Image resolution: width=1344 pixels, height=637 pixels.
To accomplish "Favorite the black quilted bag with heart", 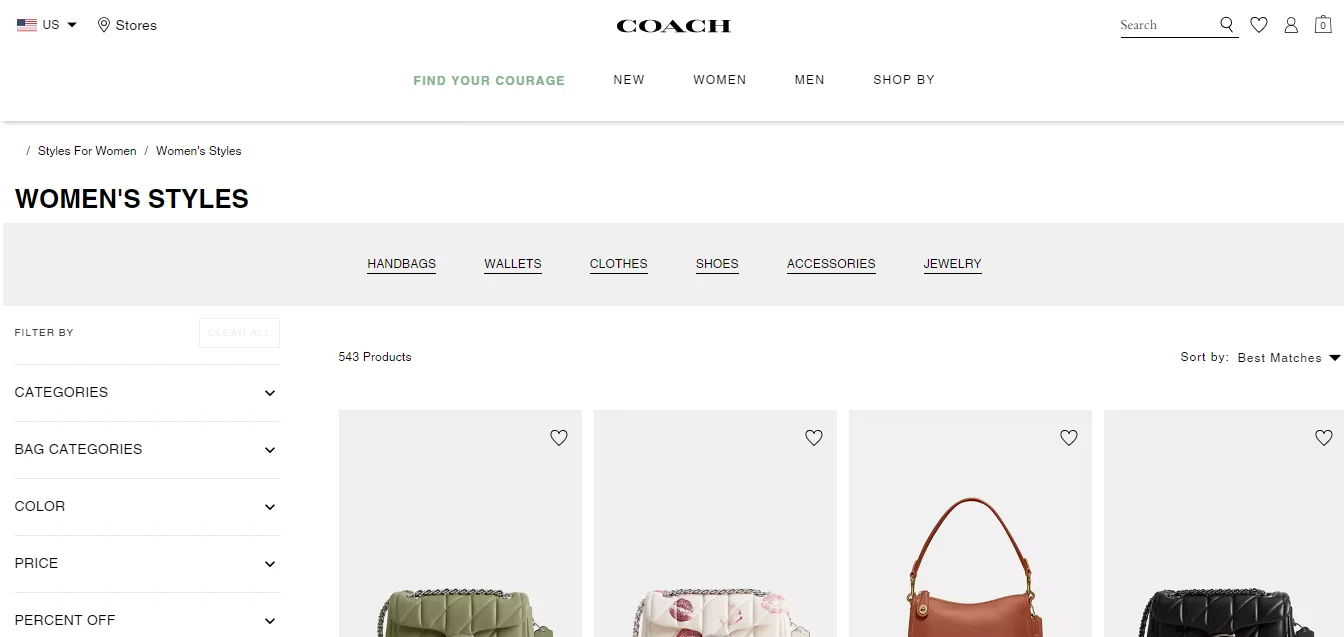I will tap(1324, 437).
